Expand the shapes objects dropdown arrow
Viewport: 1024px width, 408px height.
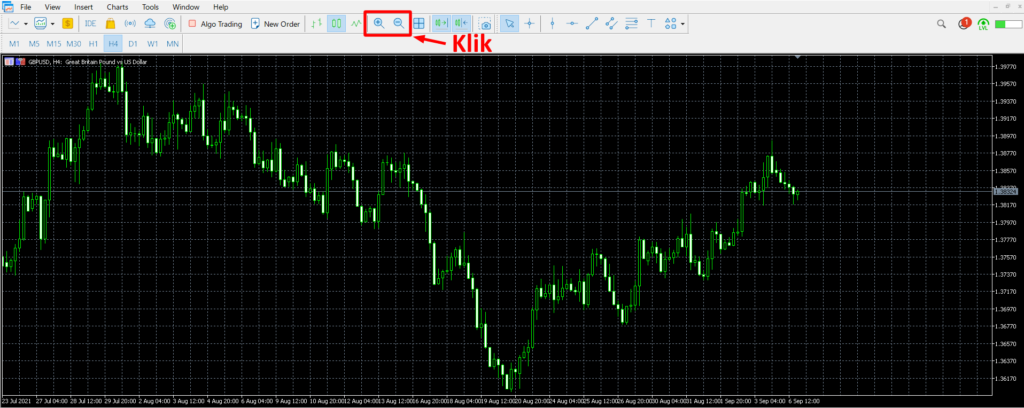683,23
